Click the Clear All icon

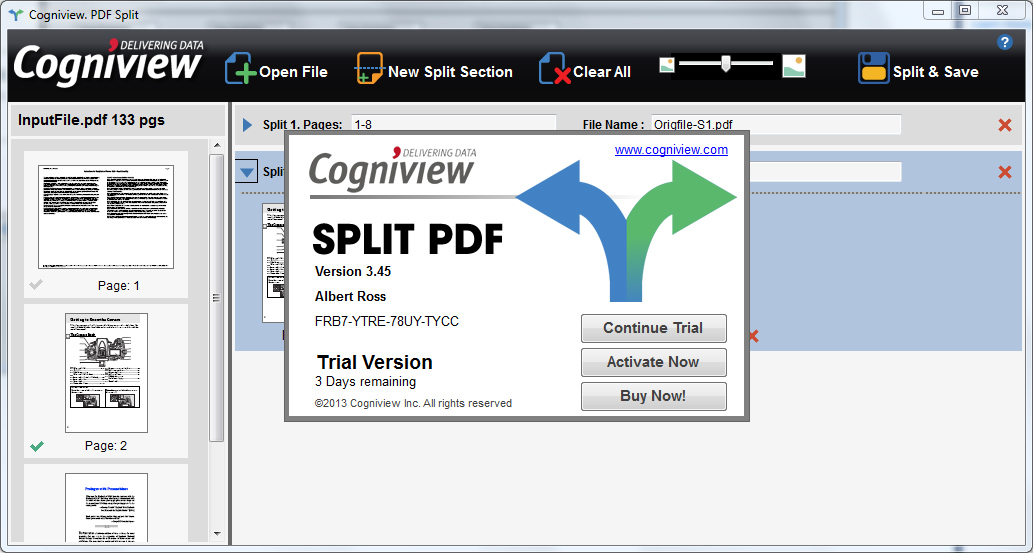(555, 69)
